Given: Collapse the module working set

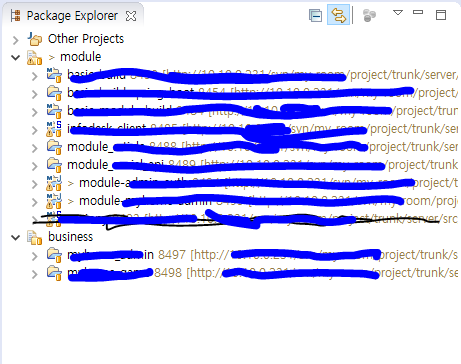Looking at the screenshot, I should pyautogui.click(x=15, y=57).
